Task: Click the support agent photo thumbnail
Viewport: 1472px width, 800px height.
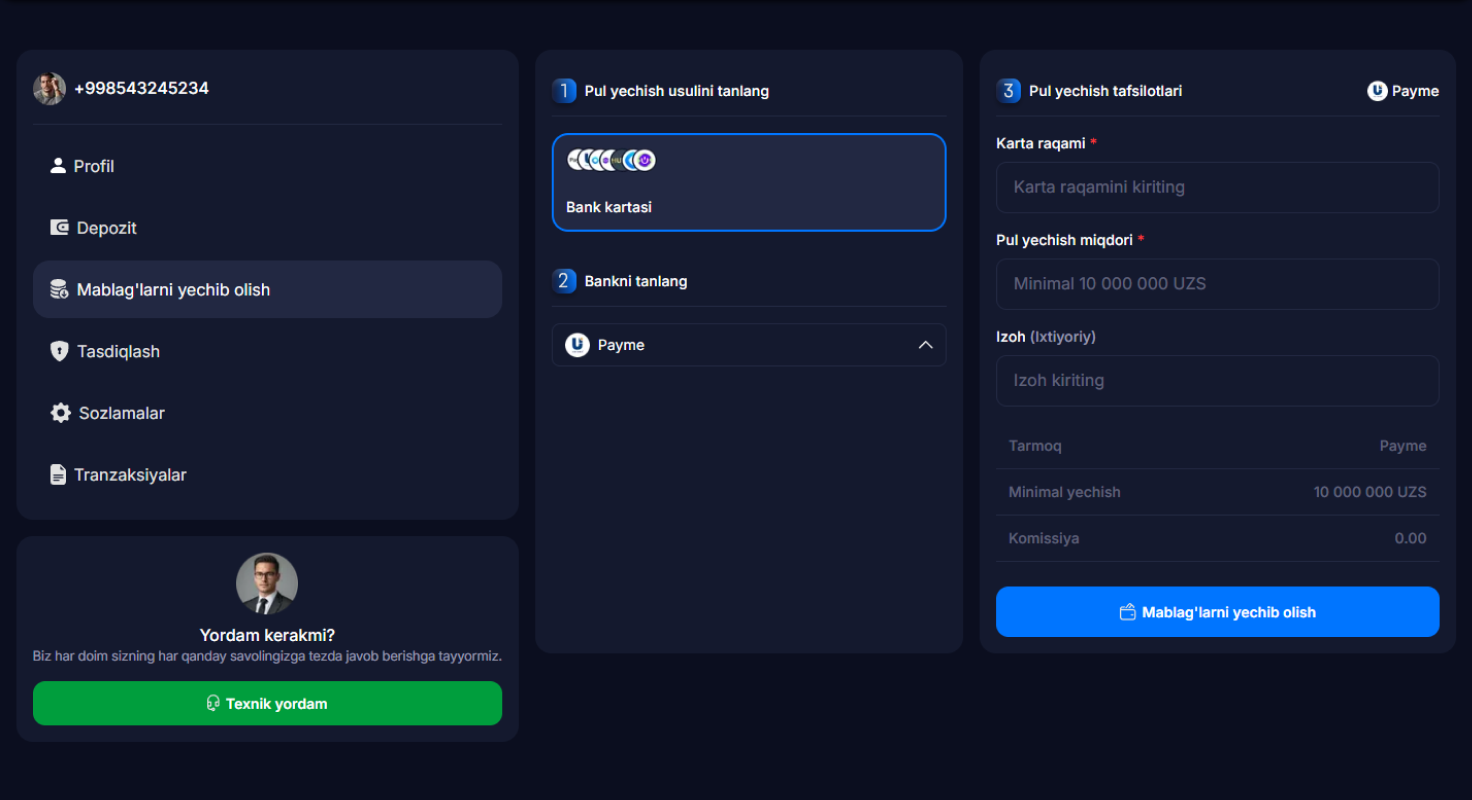Action: tap(267, 584)
